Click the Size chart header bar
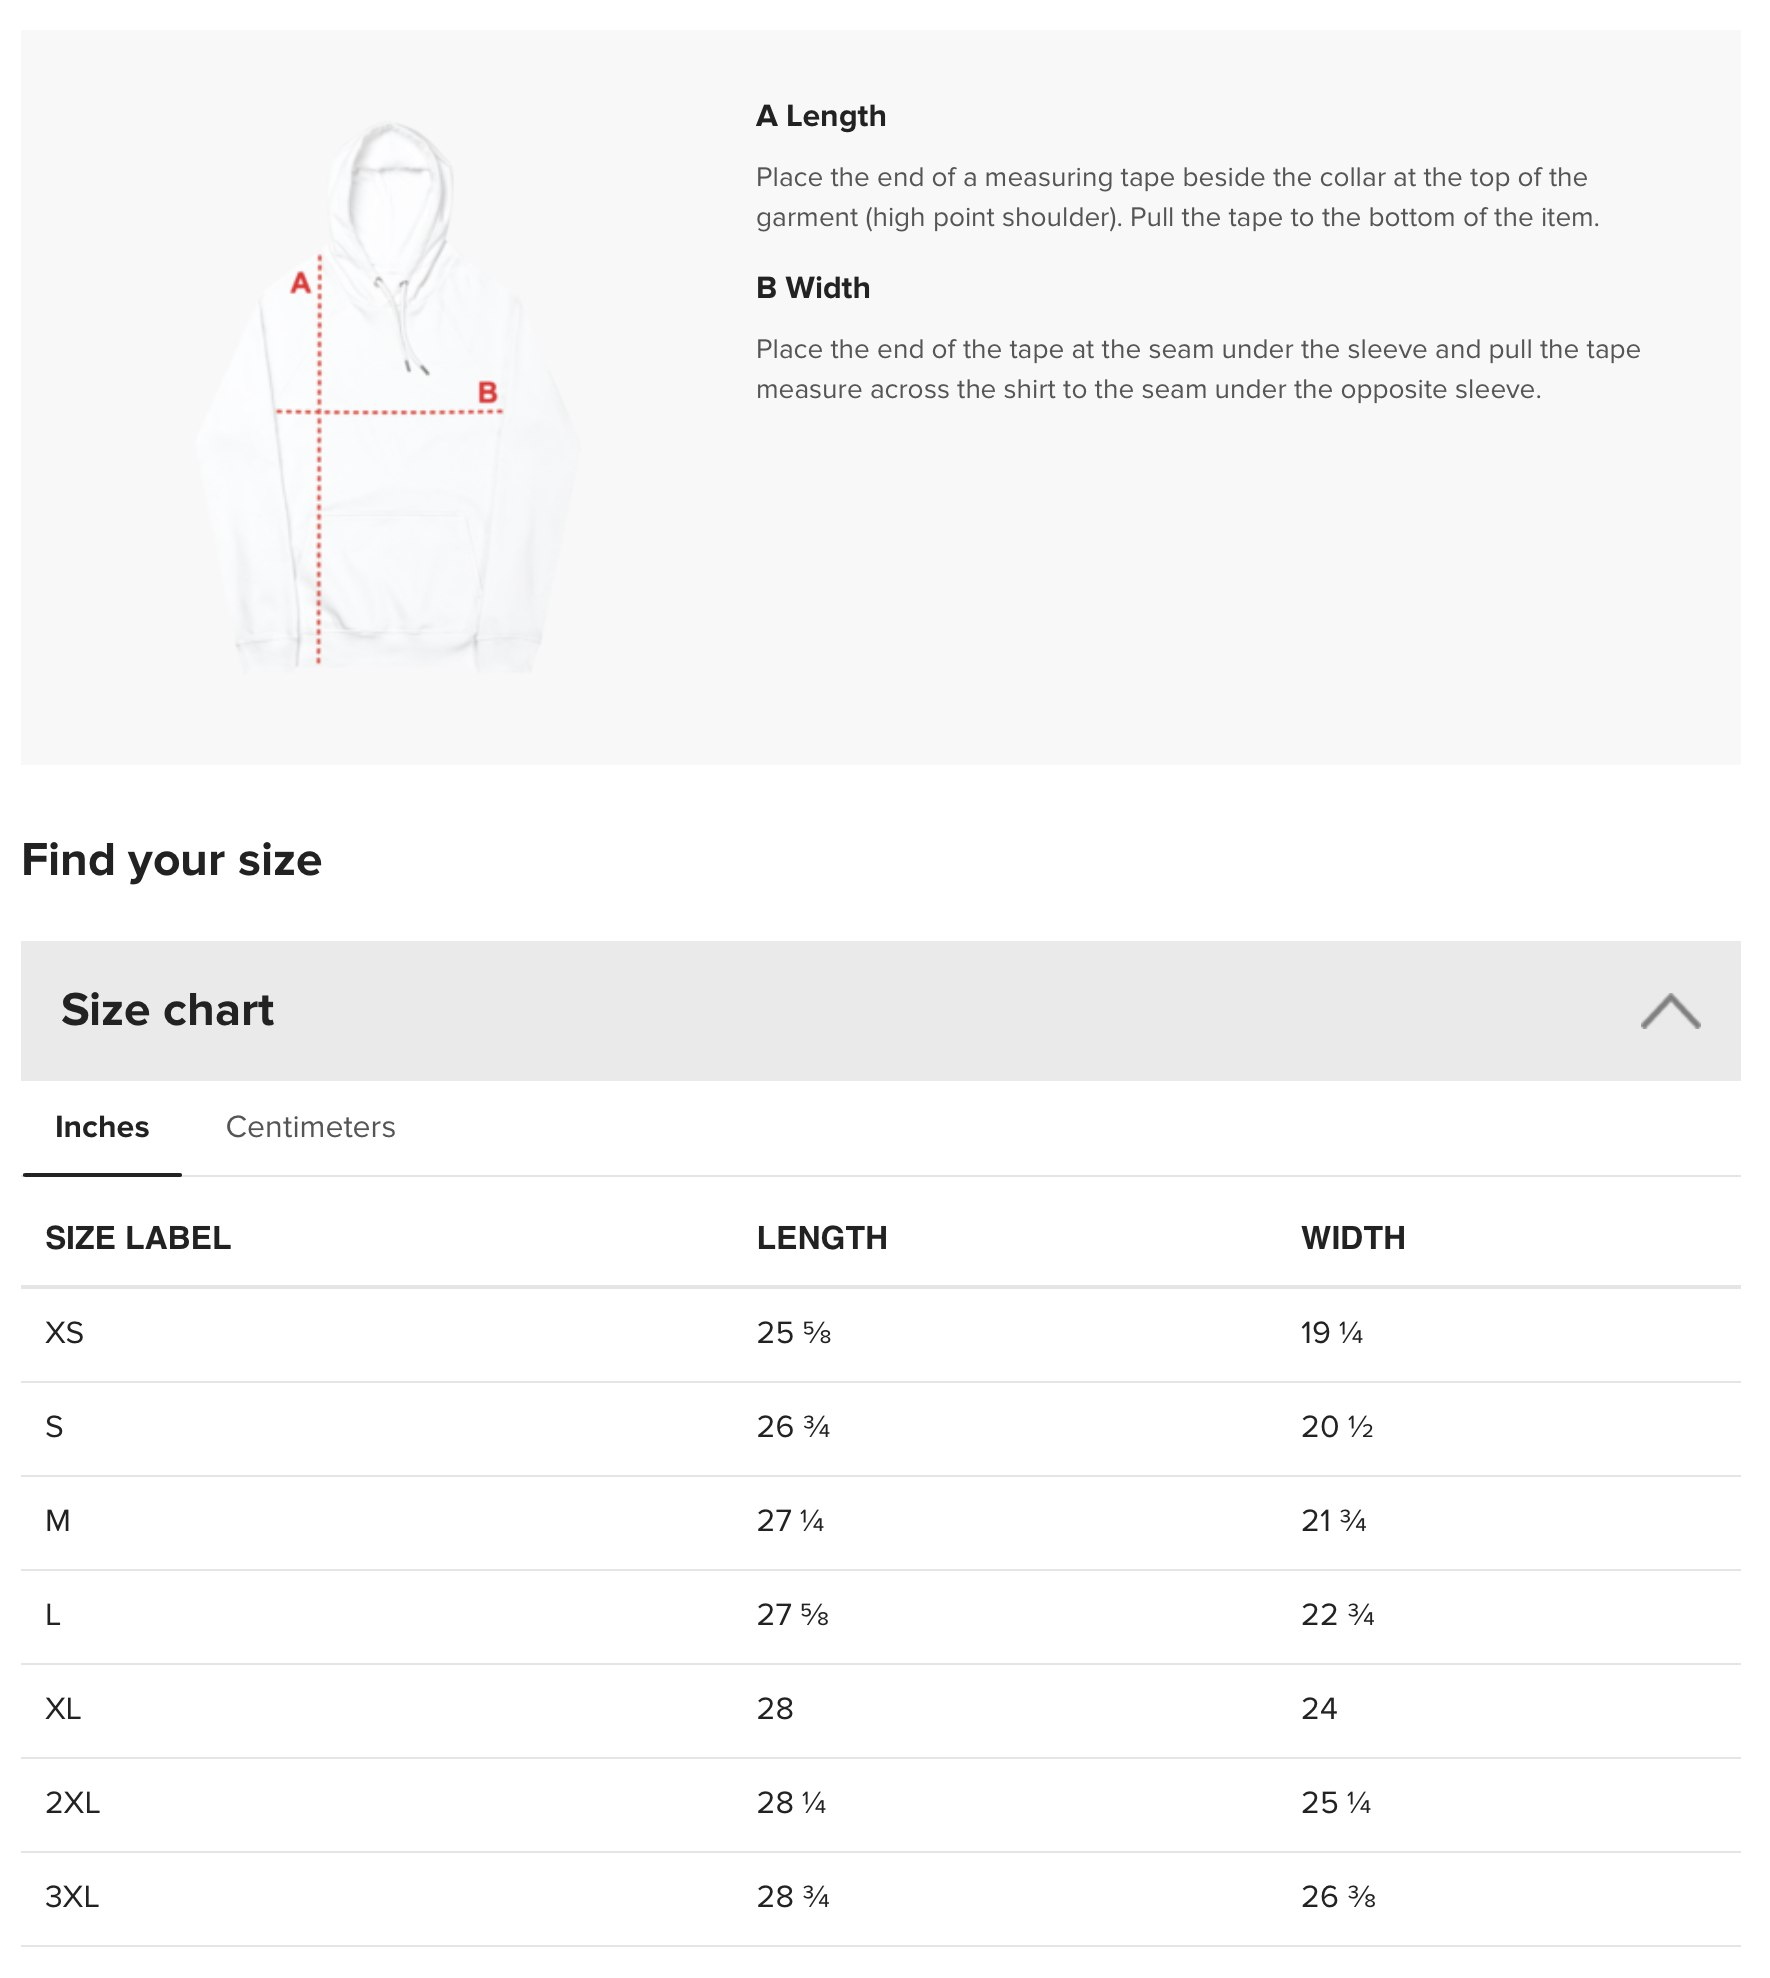This screenshot has width=1770, height=1978. point(881,1010)
